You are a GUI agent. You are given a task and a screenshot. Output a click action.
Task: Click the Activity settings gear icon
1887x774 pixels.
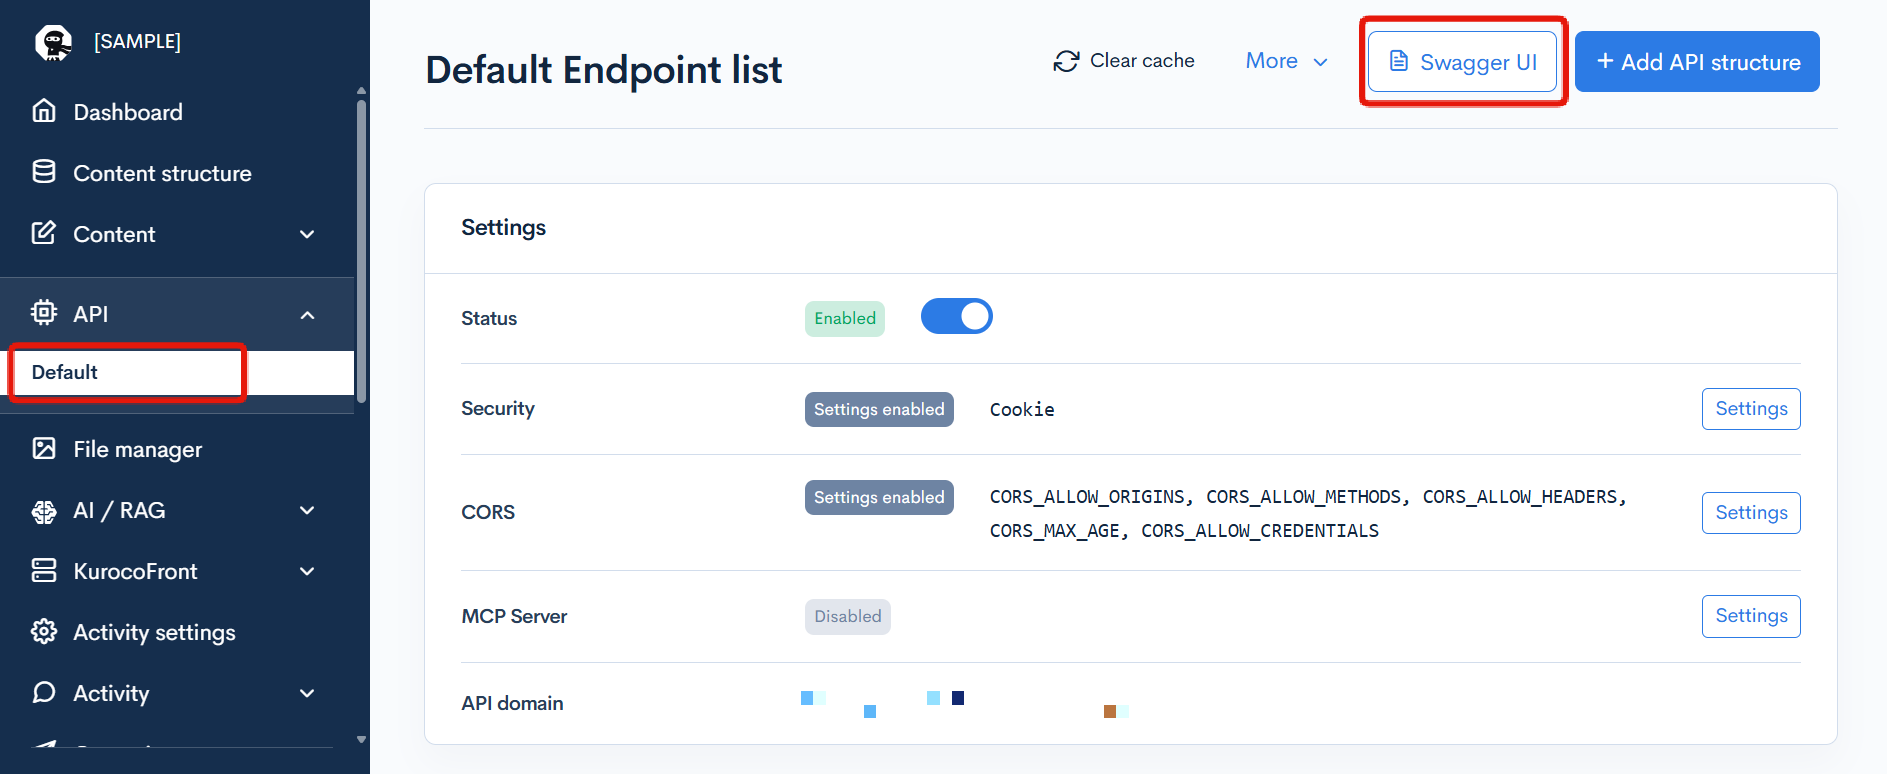[44, 632]
